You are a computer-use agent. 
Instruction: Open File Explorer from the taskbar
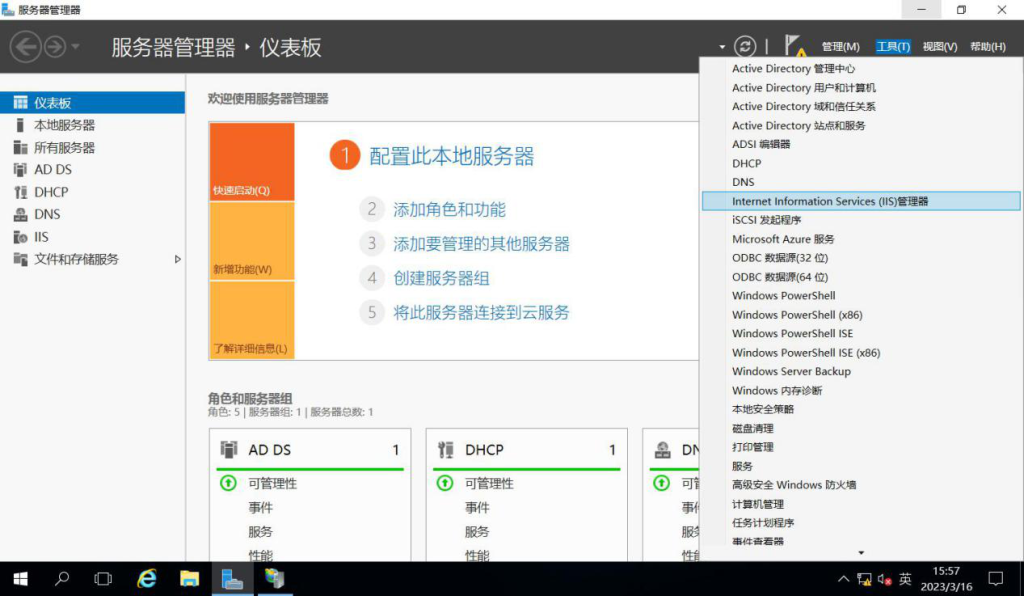(x=189, y=579)
